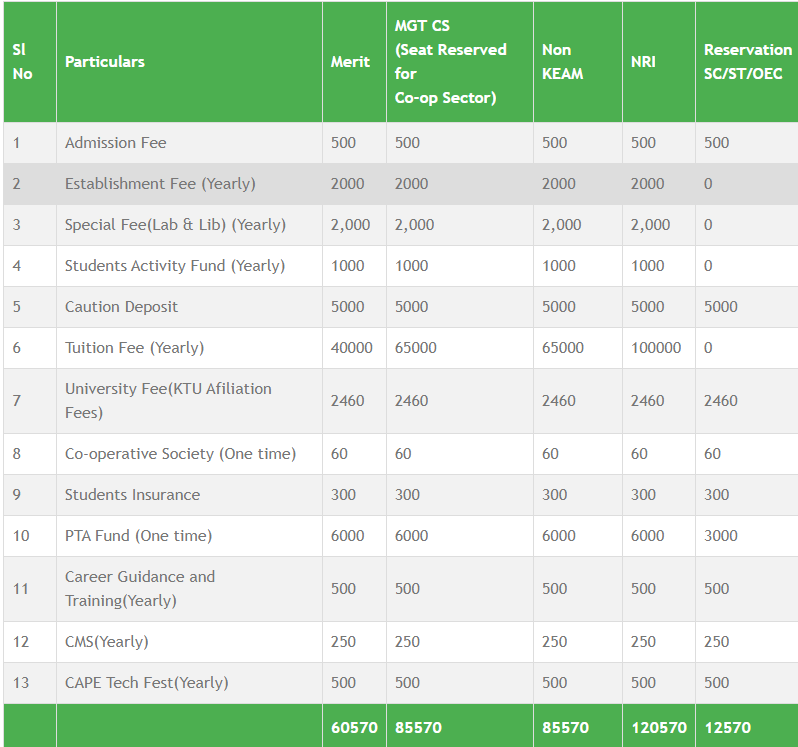This screenshot has width=798, height=747.
Task: Click the Sl No column header
Action: (x=23, y=62)
